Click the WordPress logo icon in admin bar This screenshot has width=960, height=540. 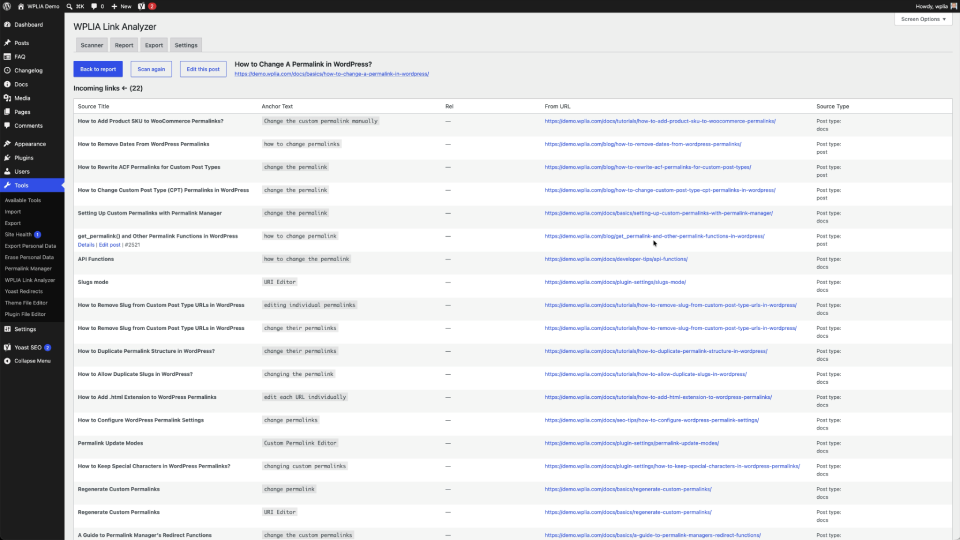click(x=7, y=6)
